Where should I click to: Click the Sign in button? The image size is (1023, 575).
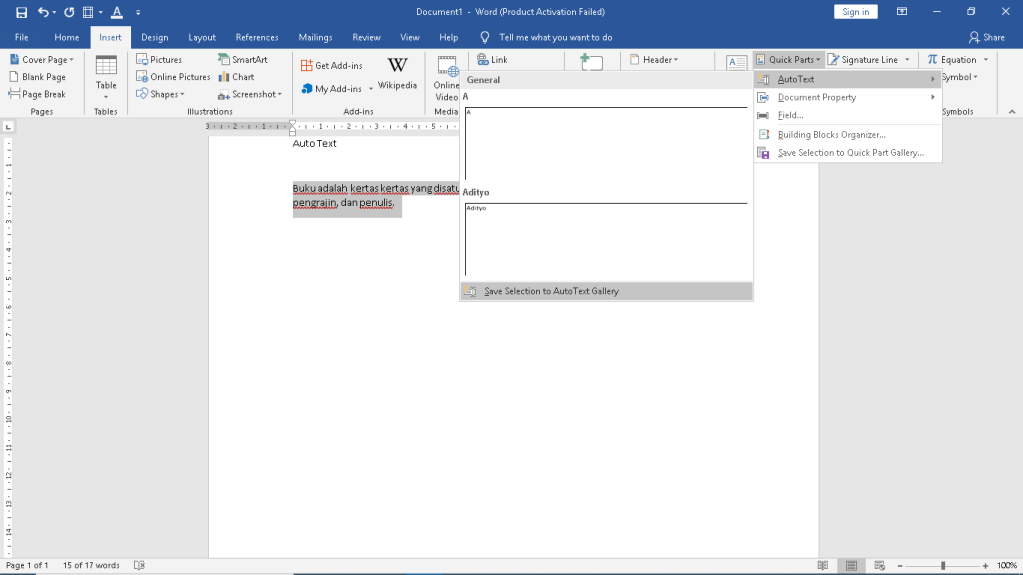pos(855,12)
